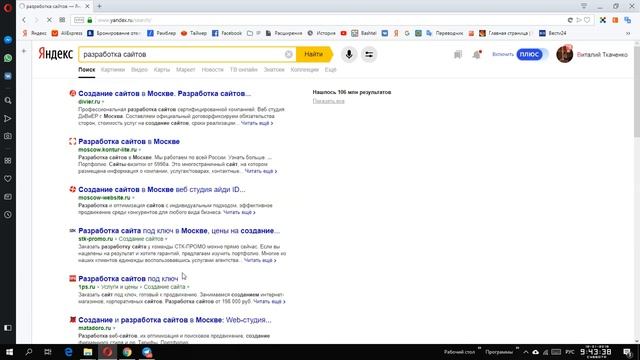Open snapshot camera tool in sidebar
Image resolution: width=640 pixels, height=360 pixels.
[8, 136]
